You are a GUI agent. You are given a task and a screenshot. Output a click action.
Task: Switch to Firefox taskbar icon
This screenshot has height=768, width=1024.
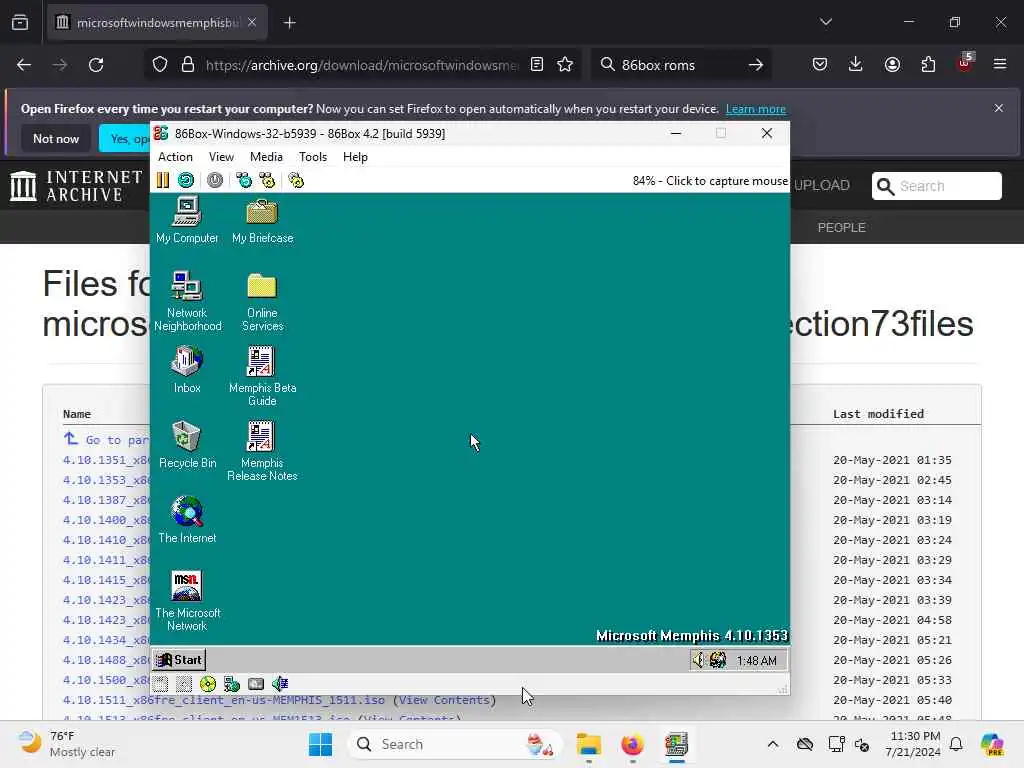pyautogui.click(x=632, y=744)
